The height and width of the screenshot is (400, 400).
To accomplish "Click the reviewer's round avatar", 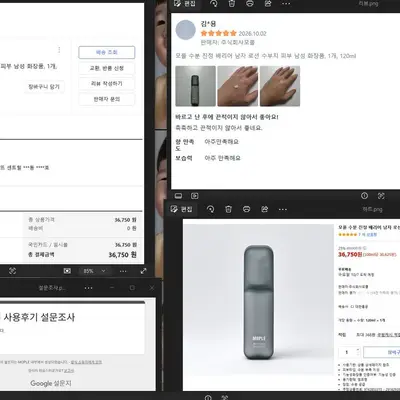I will (186, 30).
